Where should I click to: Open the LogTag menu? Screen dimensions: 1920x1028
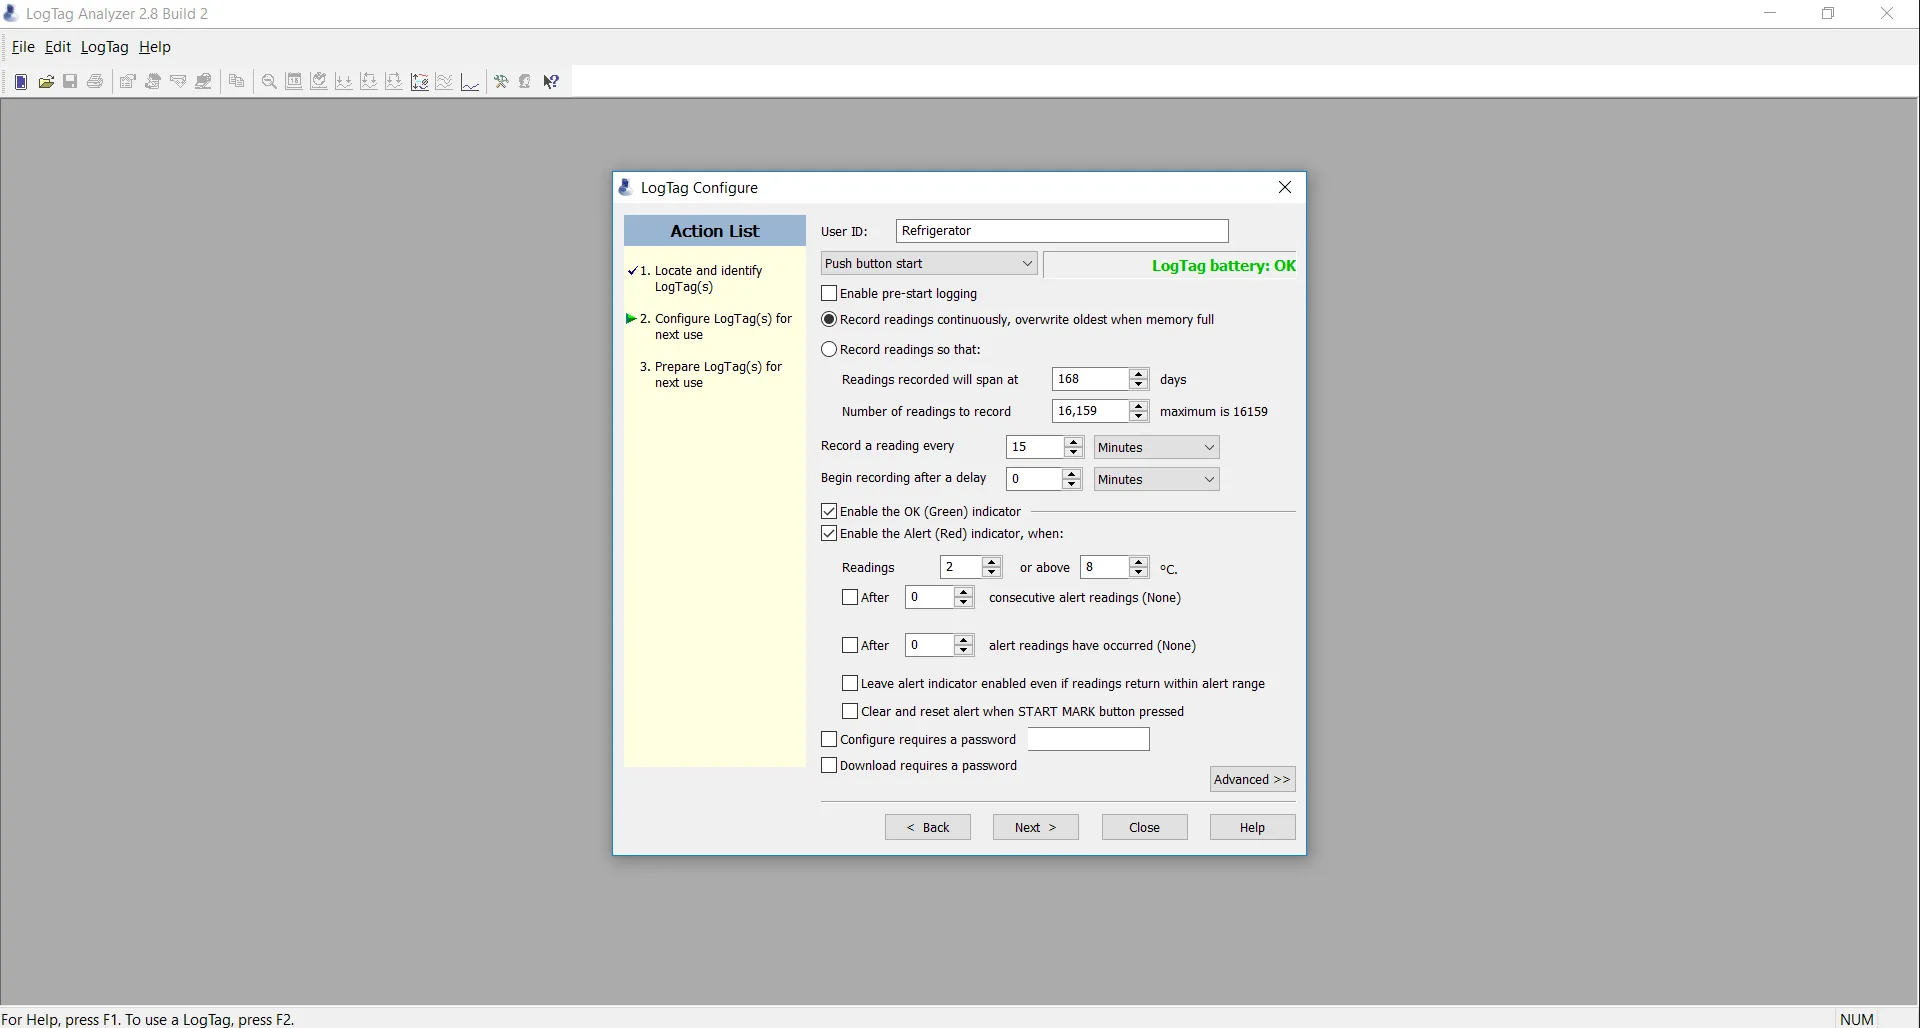pos(105,47)
